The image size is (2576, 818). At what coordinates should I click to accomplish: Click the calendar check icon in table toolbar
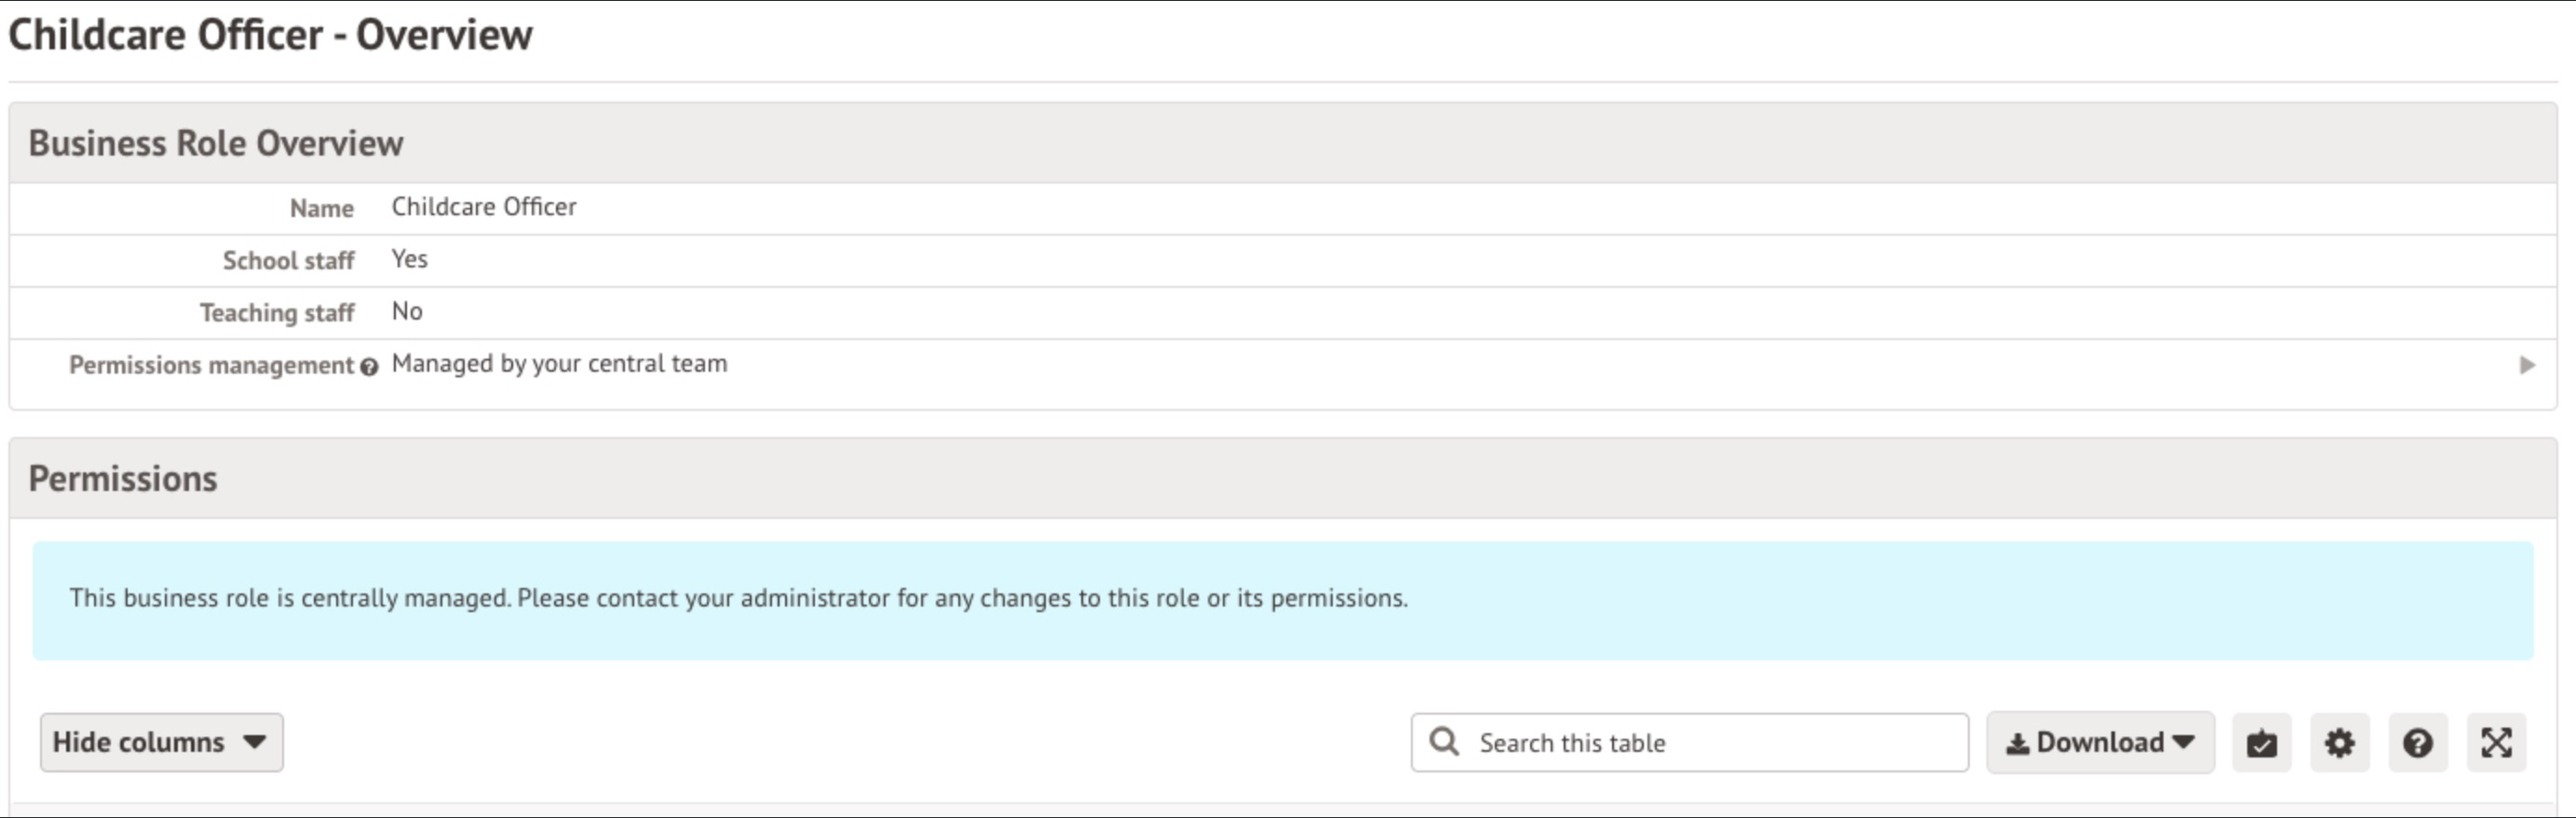click(2261, 743)
